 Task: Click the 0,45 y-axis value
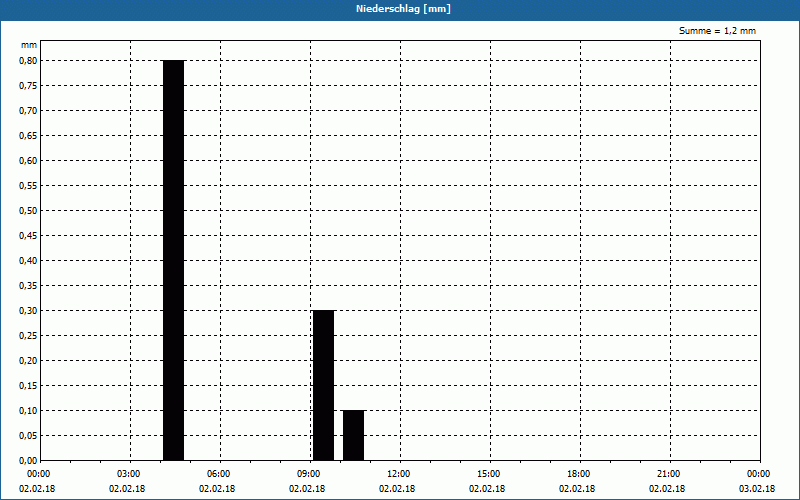pyautogui.click(x=28, y=236)
